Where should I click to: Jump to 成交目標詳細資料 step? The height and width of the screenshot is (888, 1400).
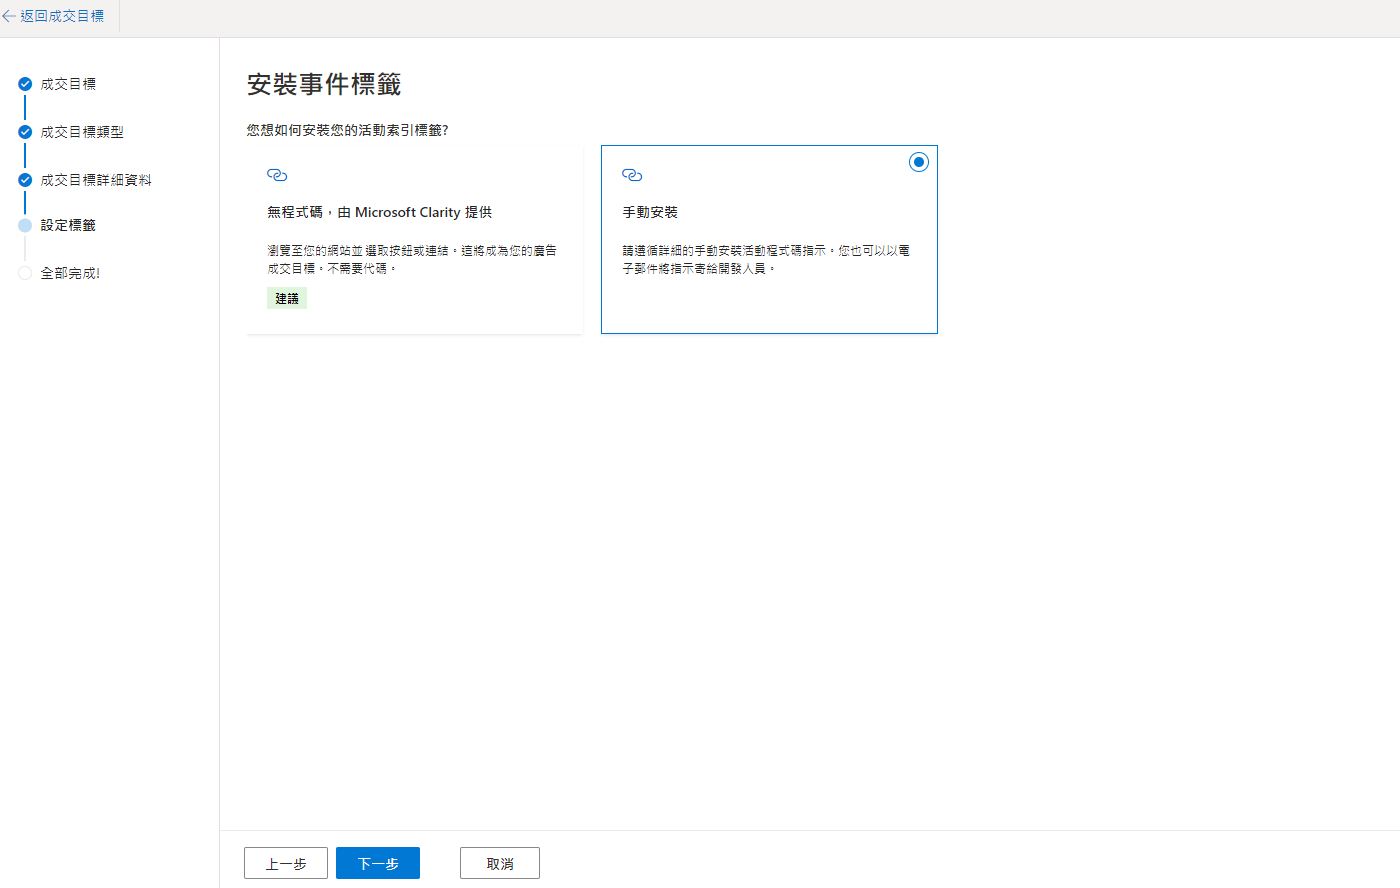coord(96,180)
